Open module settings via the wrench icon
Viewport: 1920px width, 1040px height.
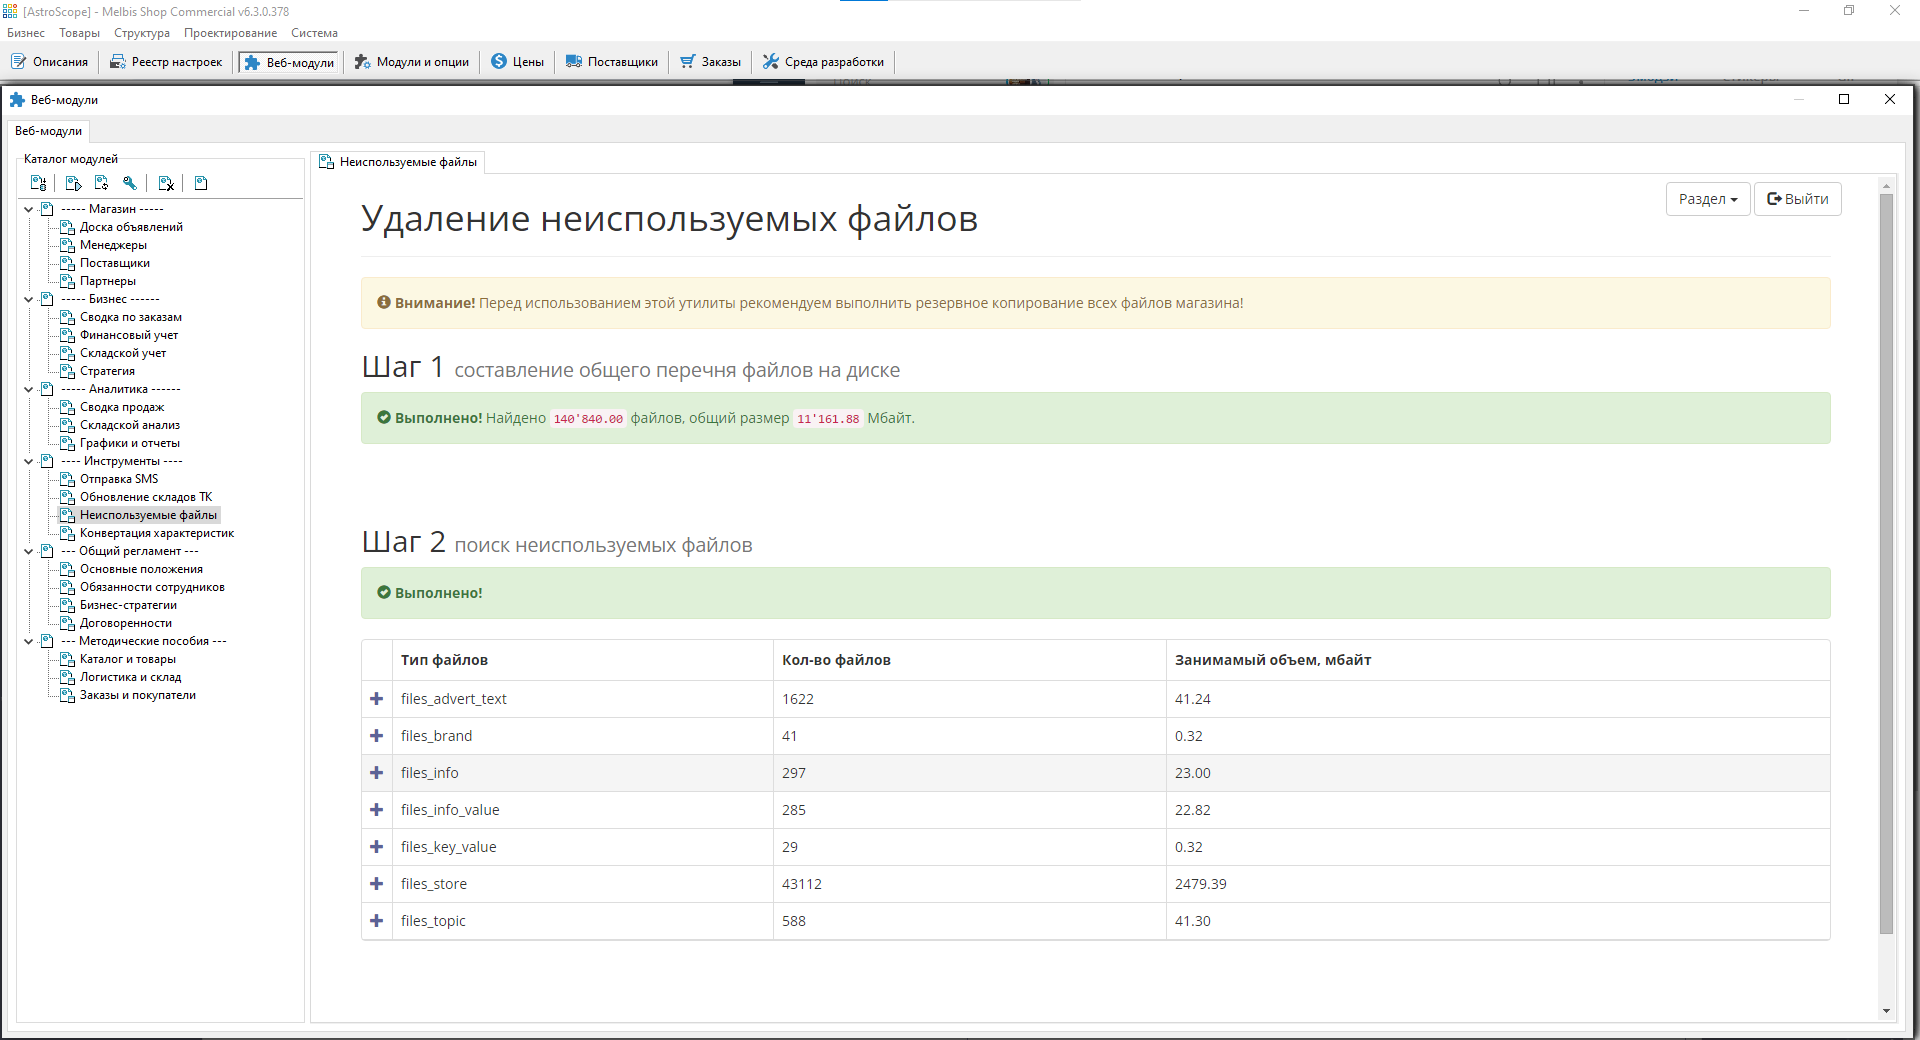pyautogui.click(x=129, y=183)
